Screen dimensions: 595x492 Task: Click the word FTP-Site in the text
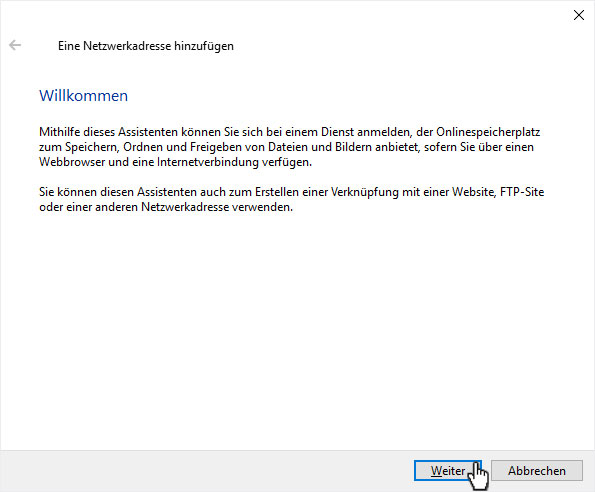522,192
